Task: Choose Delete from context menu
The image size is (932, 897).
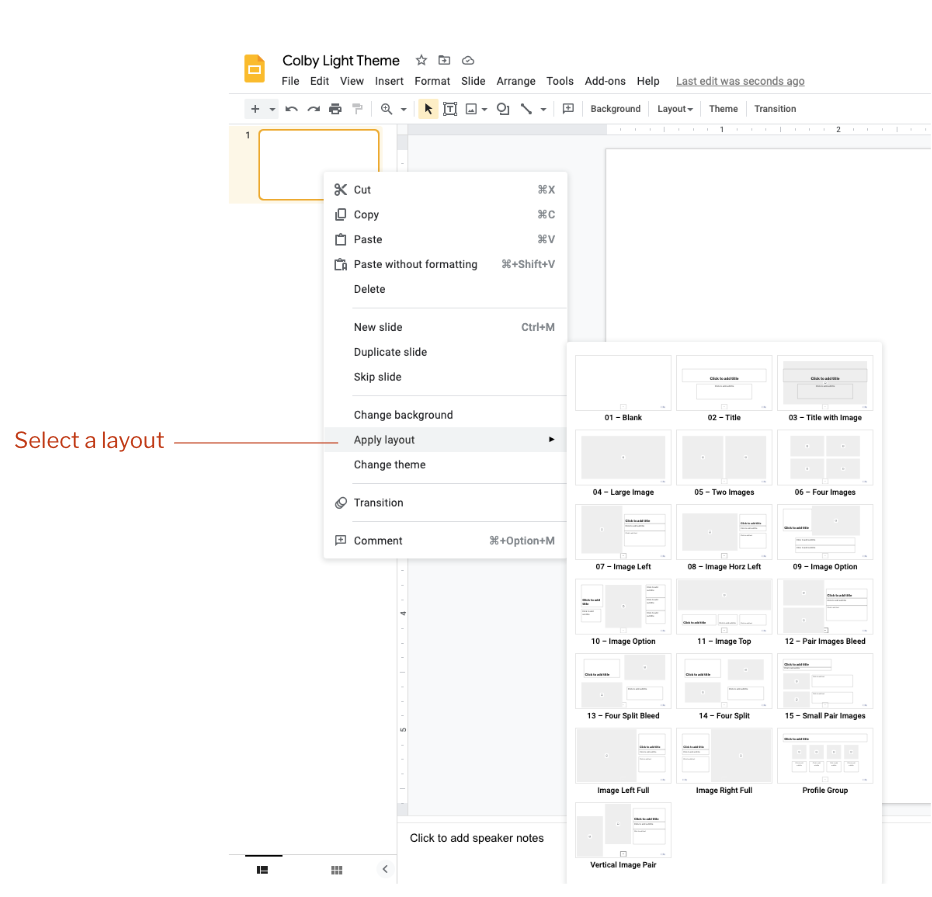Action: coord(445,289)
